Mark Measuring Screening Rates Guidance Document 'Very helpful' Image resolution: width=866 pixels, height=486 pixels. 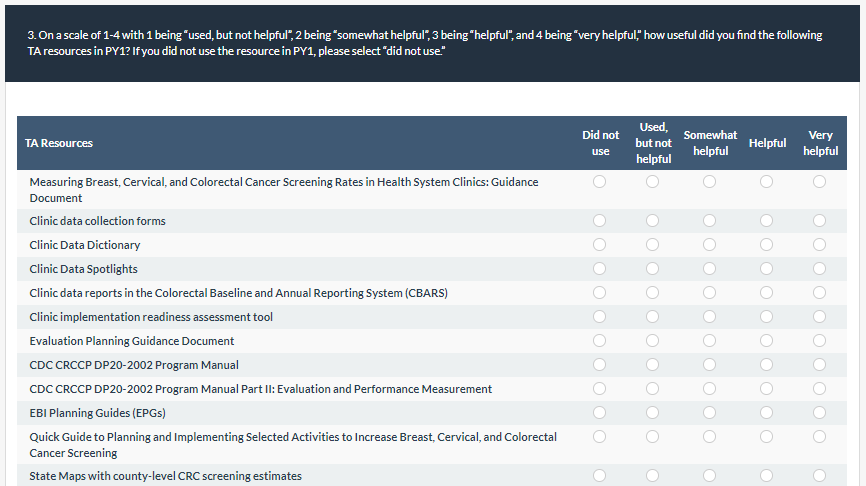click(x=820, y=182)
